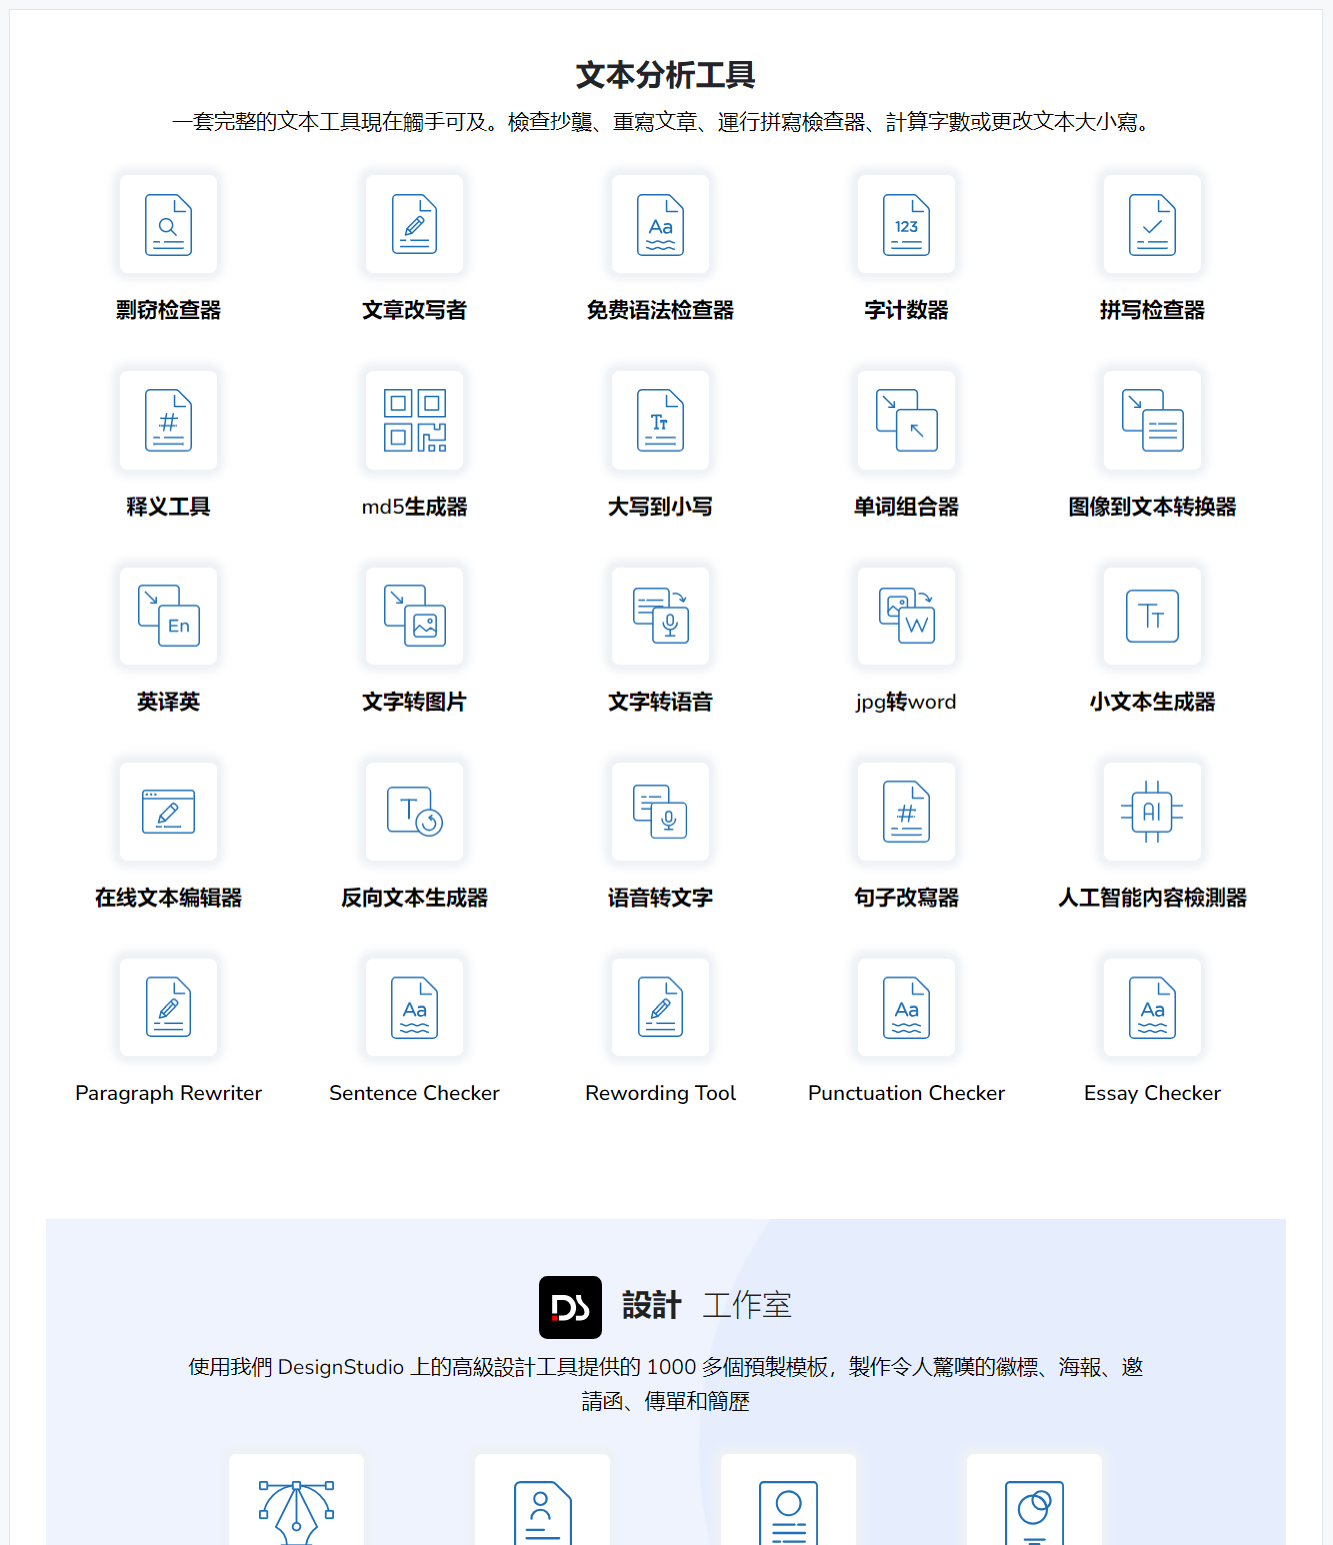
Task: Click the 英译英 translation icon
Action: tap(168, 616)
